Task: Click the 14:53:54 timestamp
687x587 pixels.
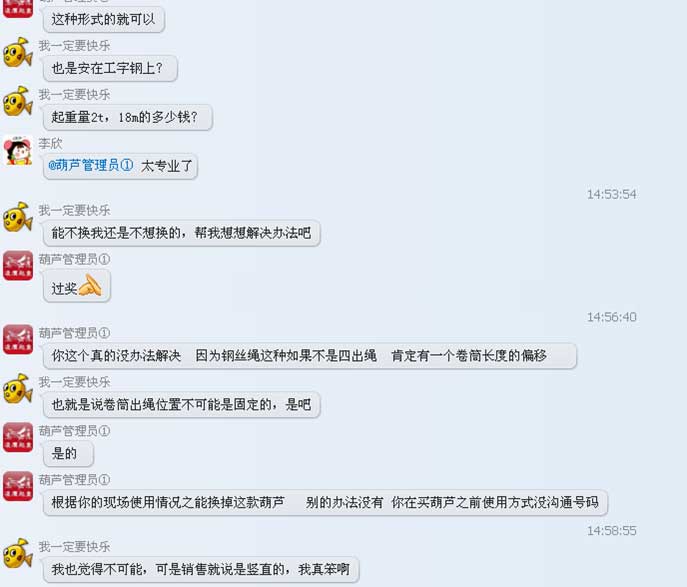Action: [x=612, y=194]
